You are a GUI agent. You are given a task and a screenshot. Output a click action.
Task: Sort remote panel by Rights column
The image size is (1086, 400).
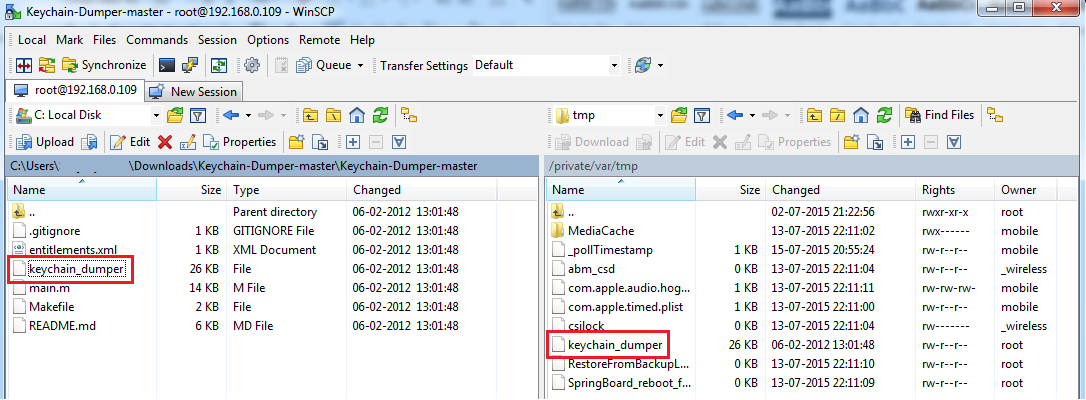pos(954,190)
